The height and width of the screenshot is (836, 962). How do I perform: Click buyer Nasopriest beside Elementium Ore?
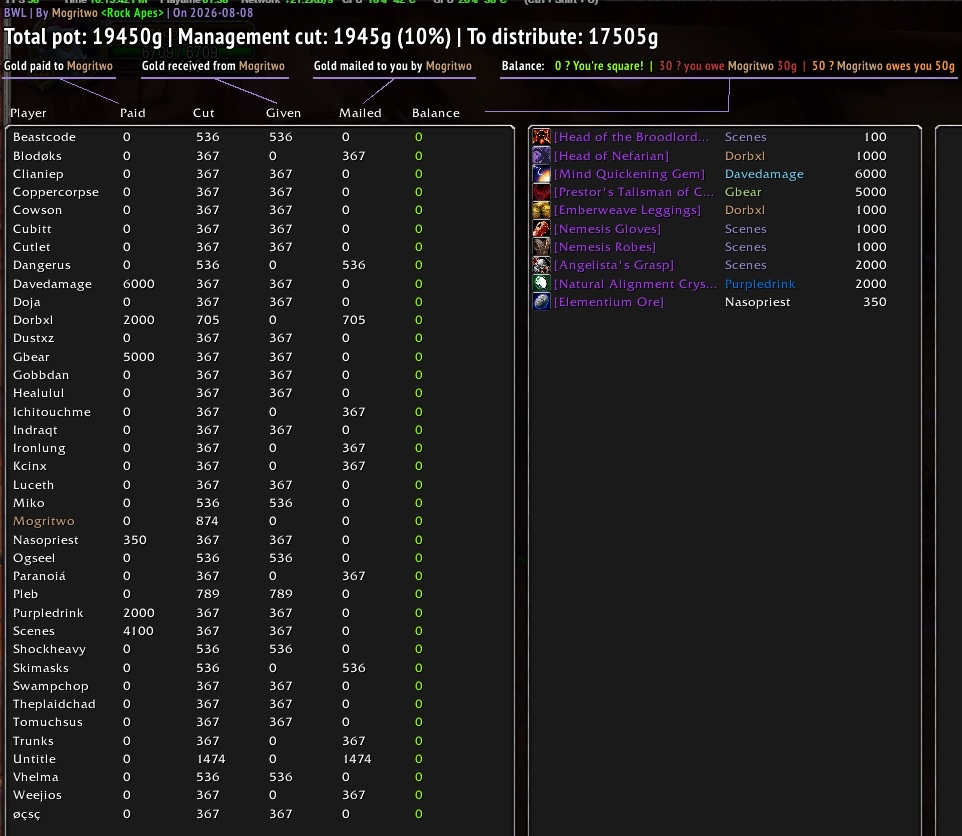click(758, 302)
